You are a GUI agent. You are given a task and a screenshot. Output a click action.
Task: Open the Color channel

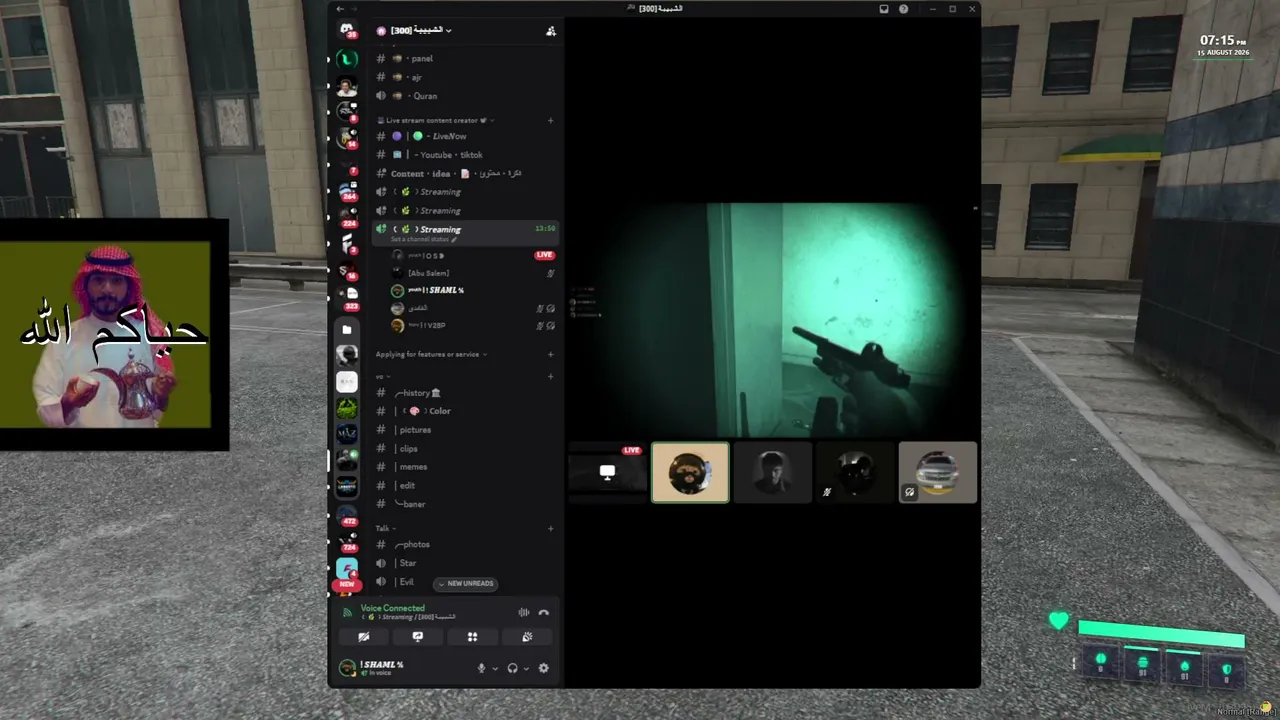[465, 411]
